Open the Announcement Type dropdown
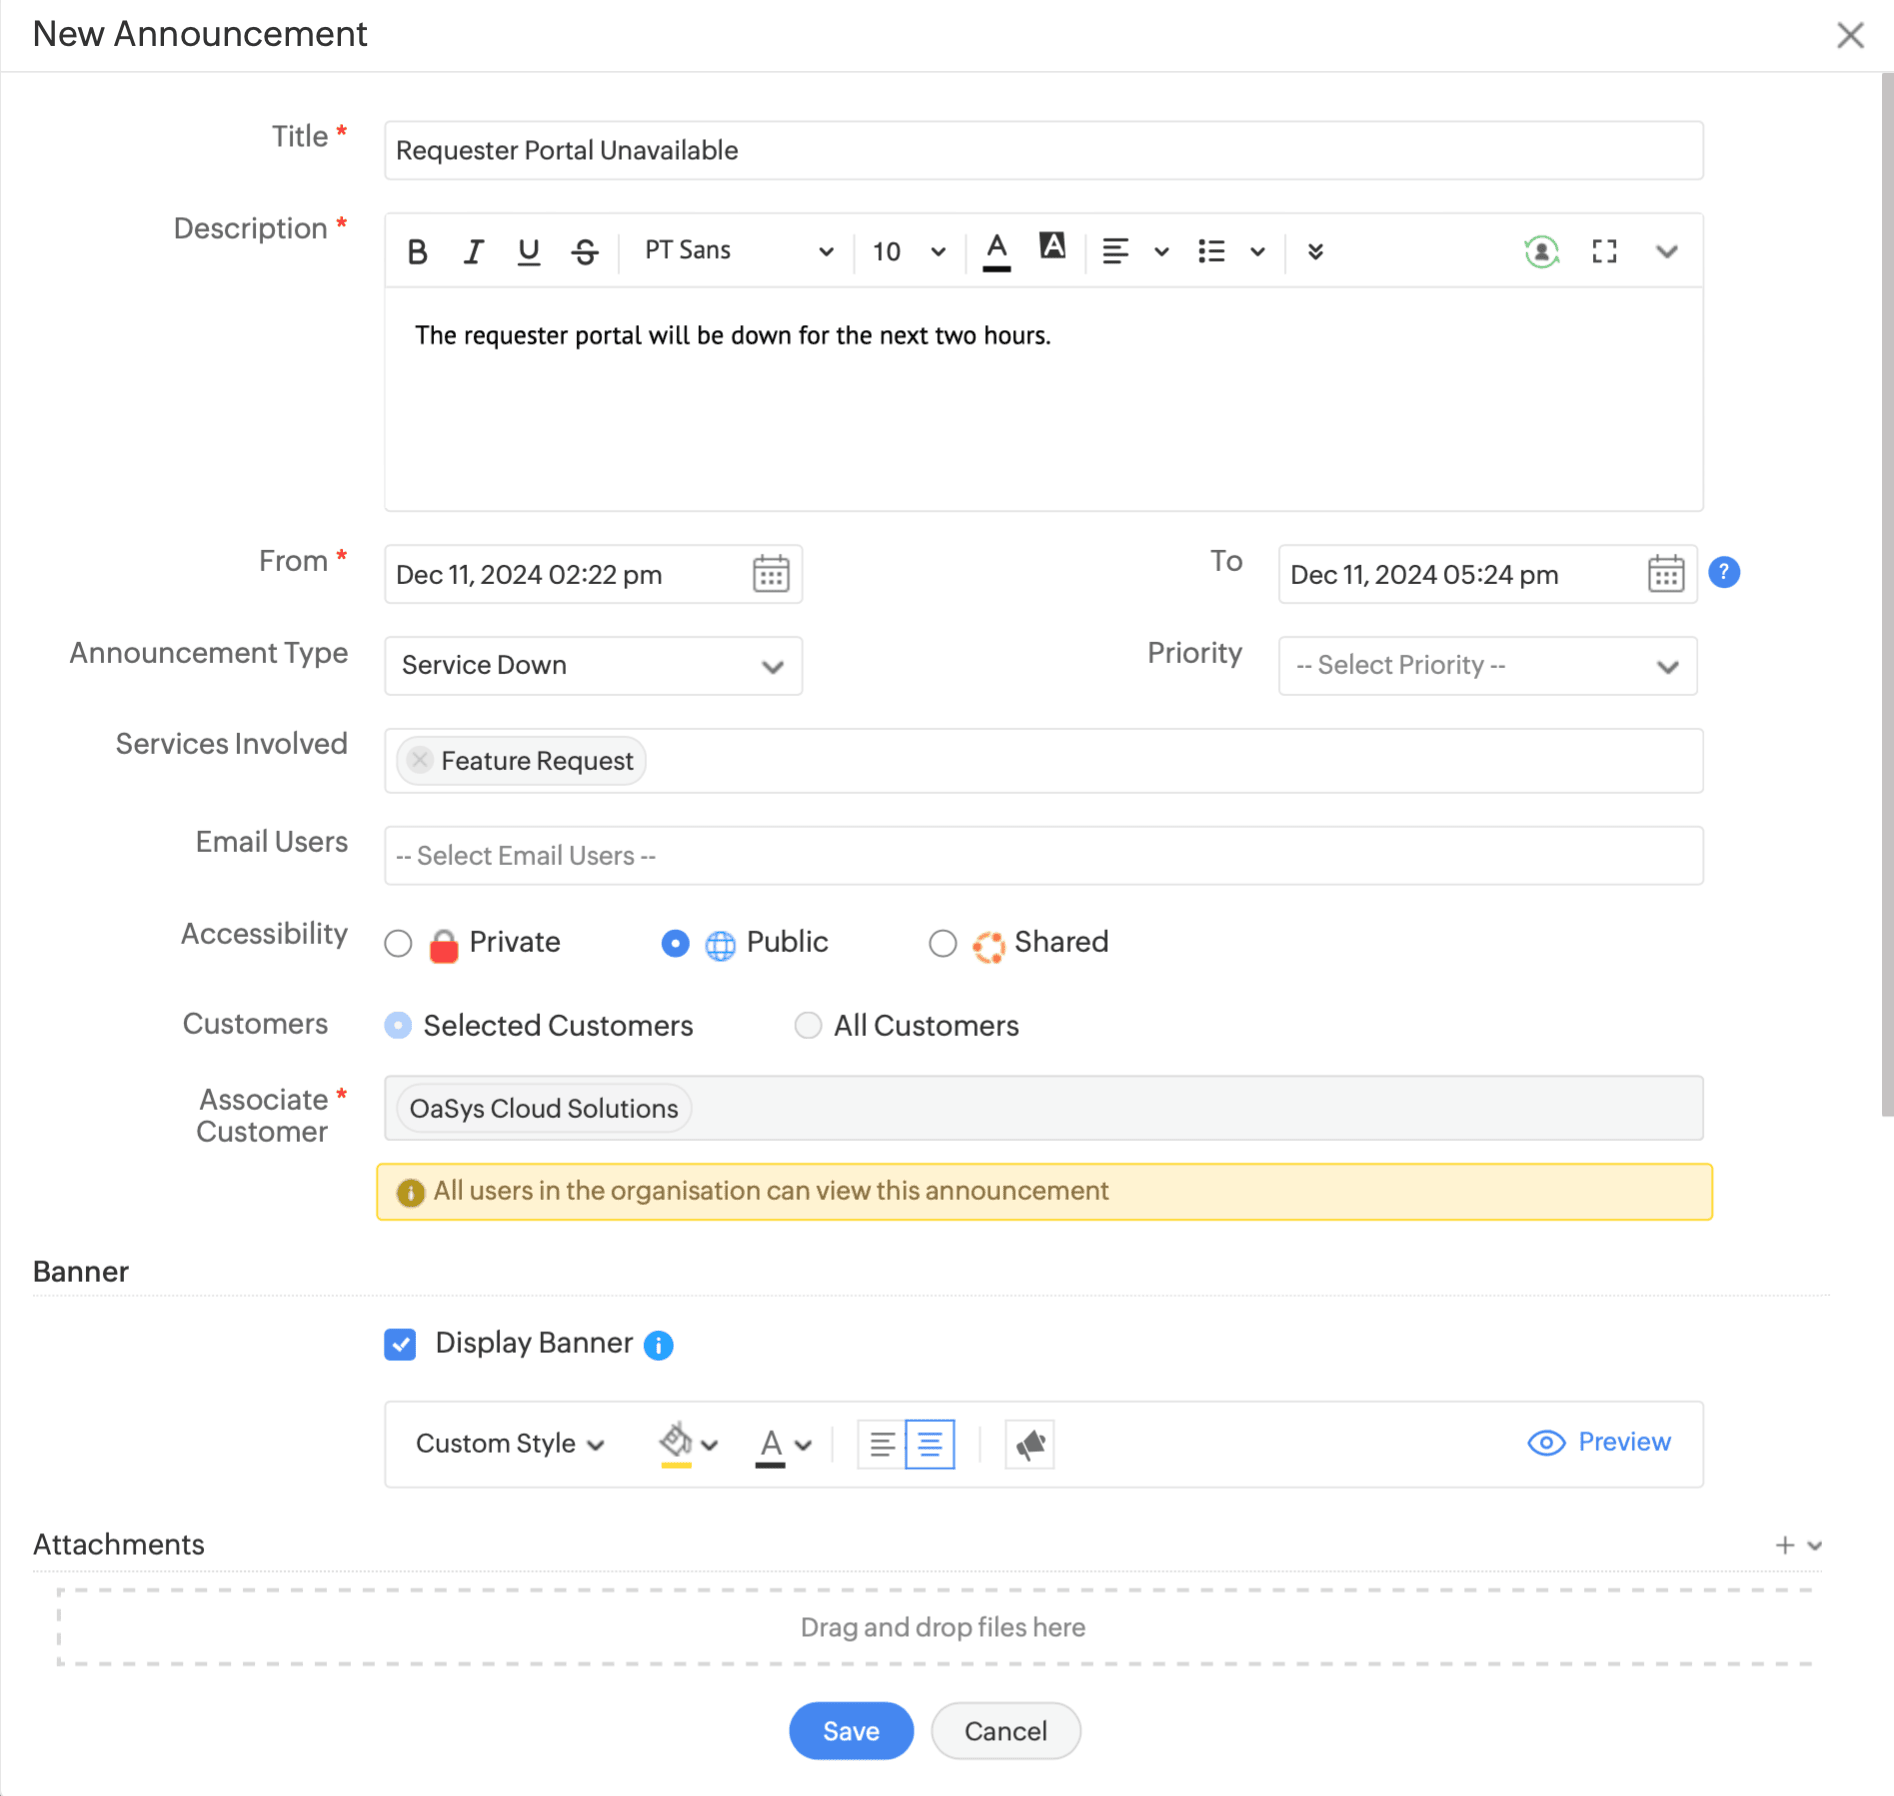 [x=593, y=666]
